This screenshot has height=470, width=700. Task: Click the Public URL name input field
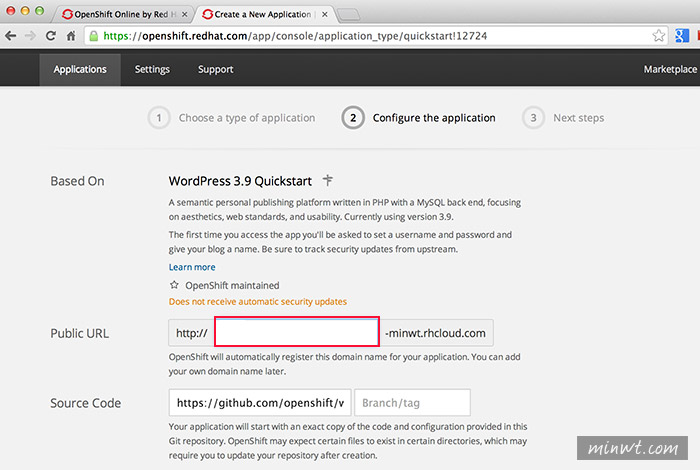pos(297,332)
